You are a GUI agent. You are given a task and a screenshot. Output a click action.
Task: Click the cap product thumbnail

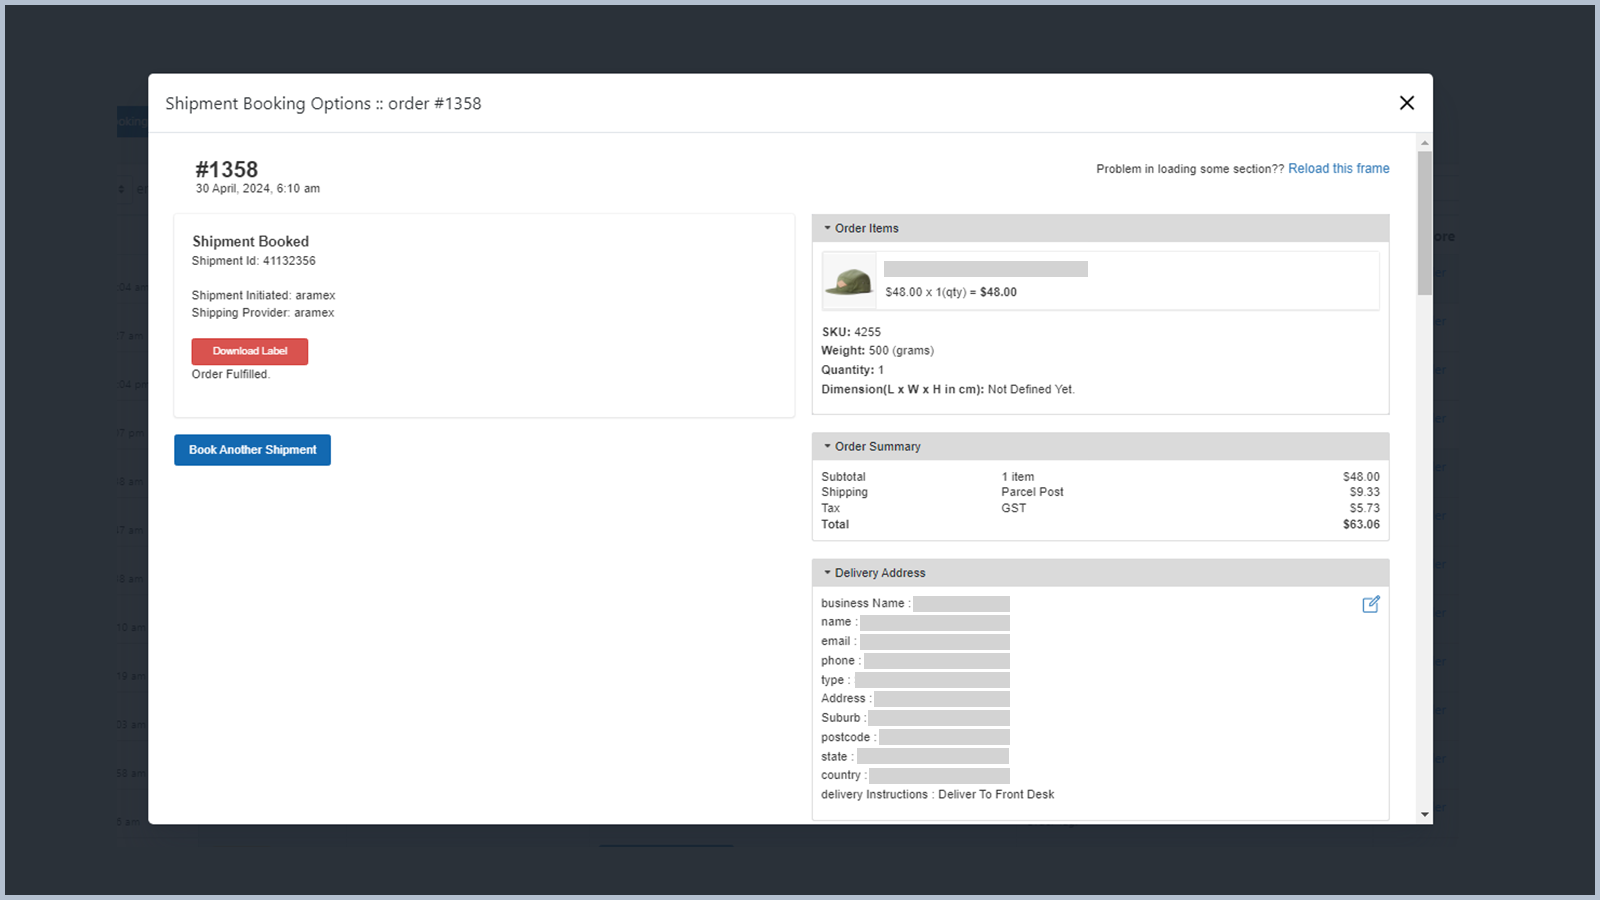tap(849, 281)
